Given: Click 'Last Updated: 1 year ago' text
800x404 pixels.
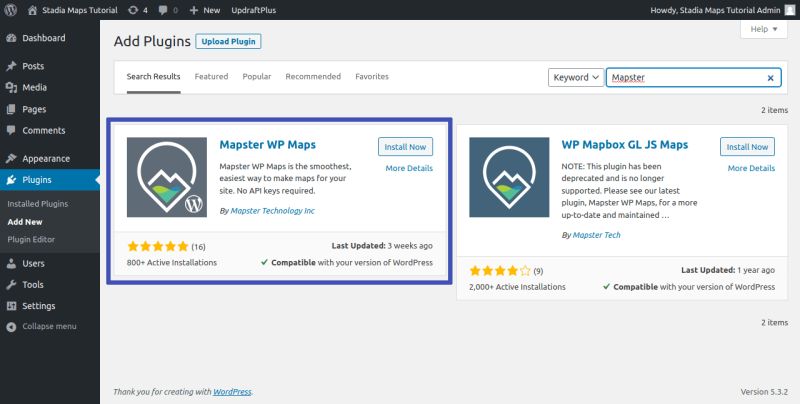Looking at the screenshot, I should 728,270.
